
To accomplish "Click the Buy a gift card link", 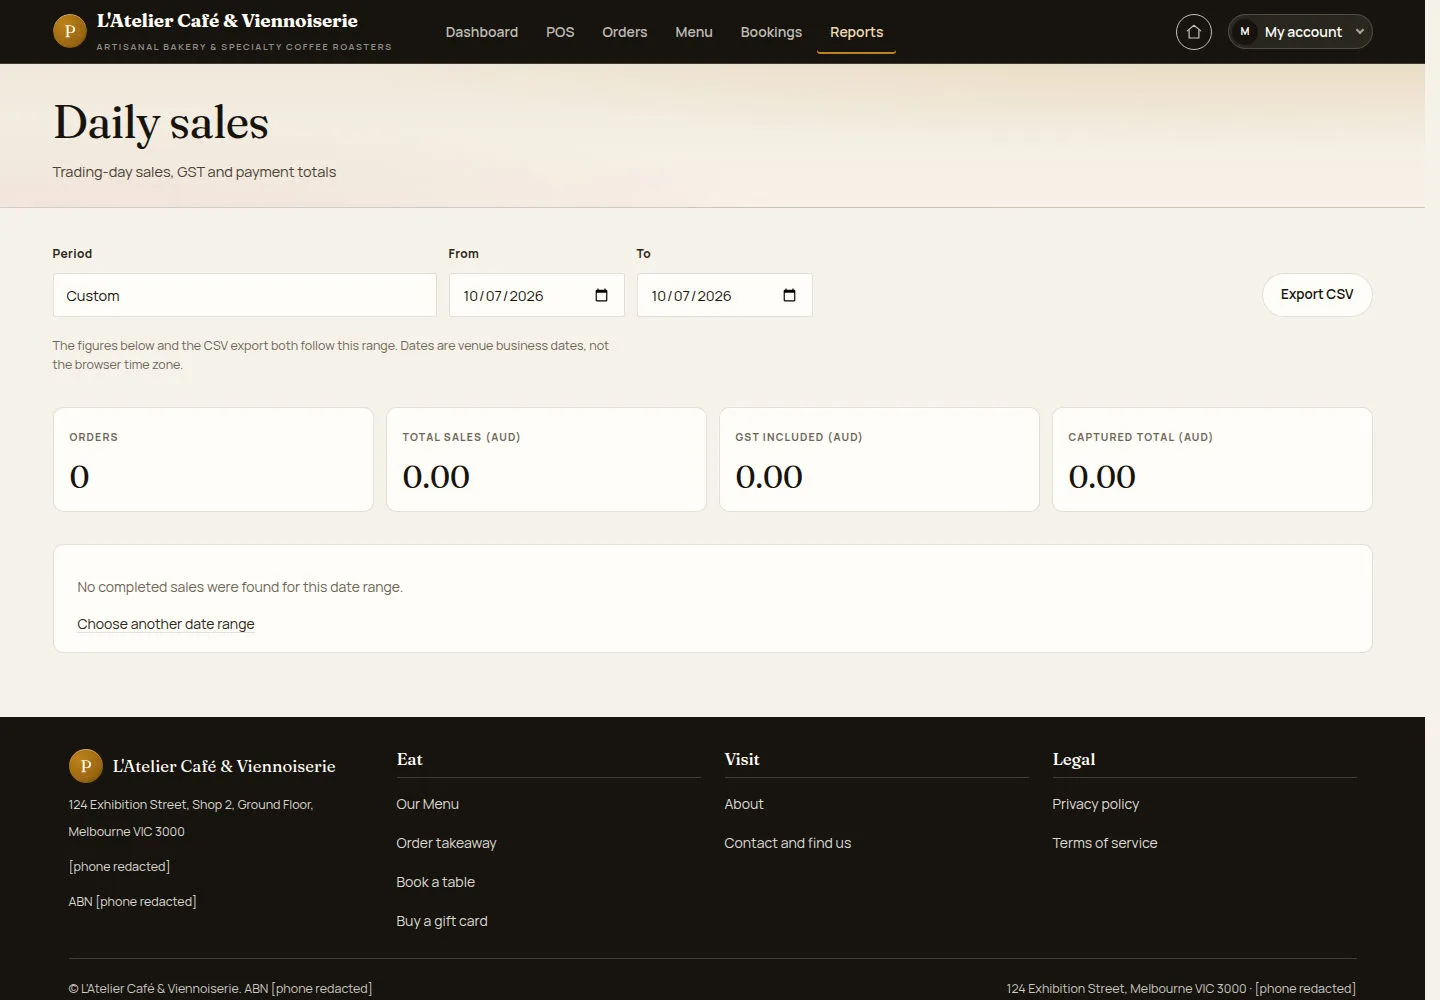I will [x=442, y=921].
